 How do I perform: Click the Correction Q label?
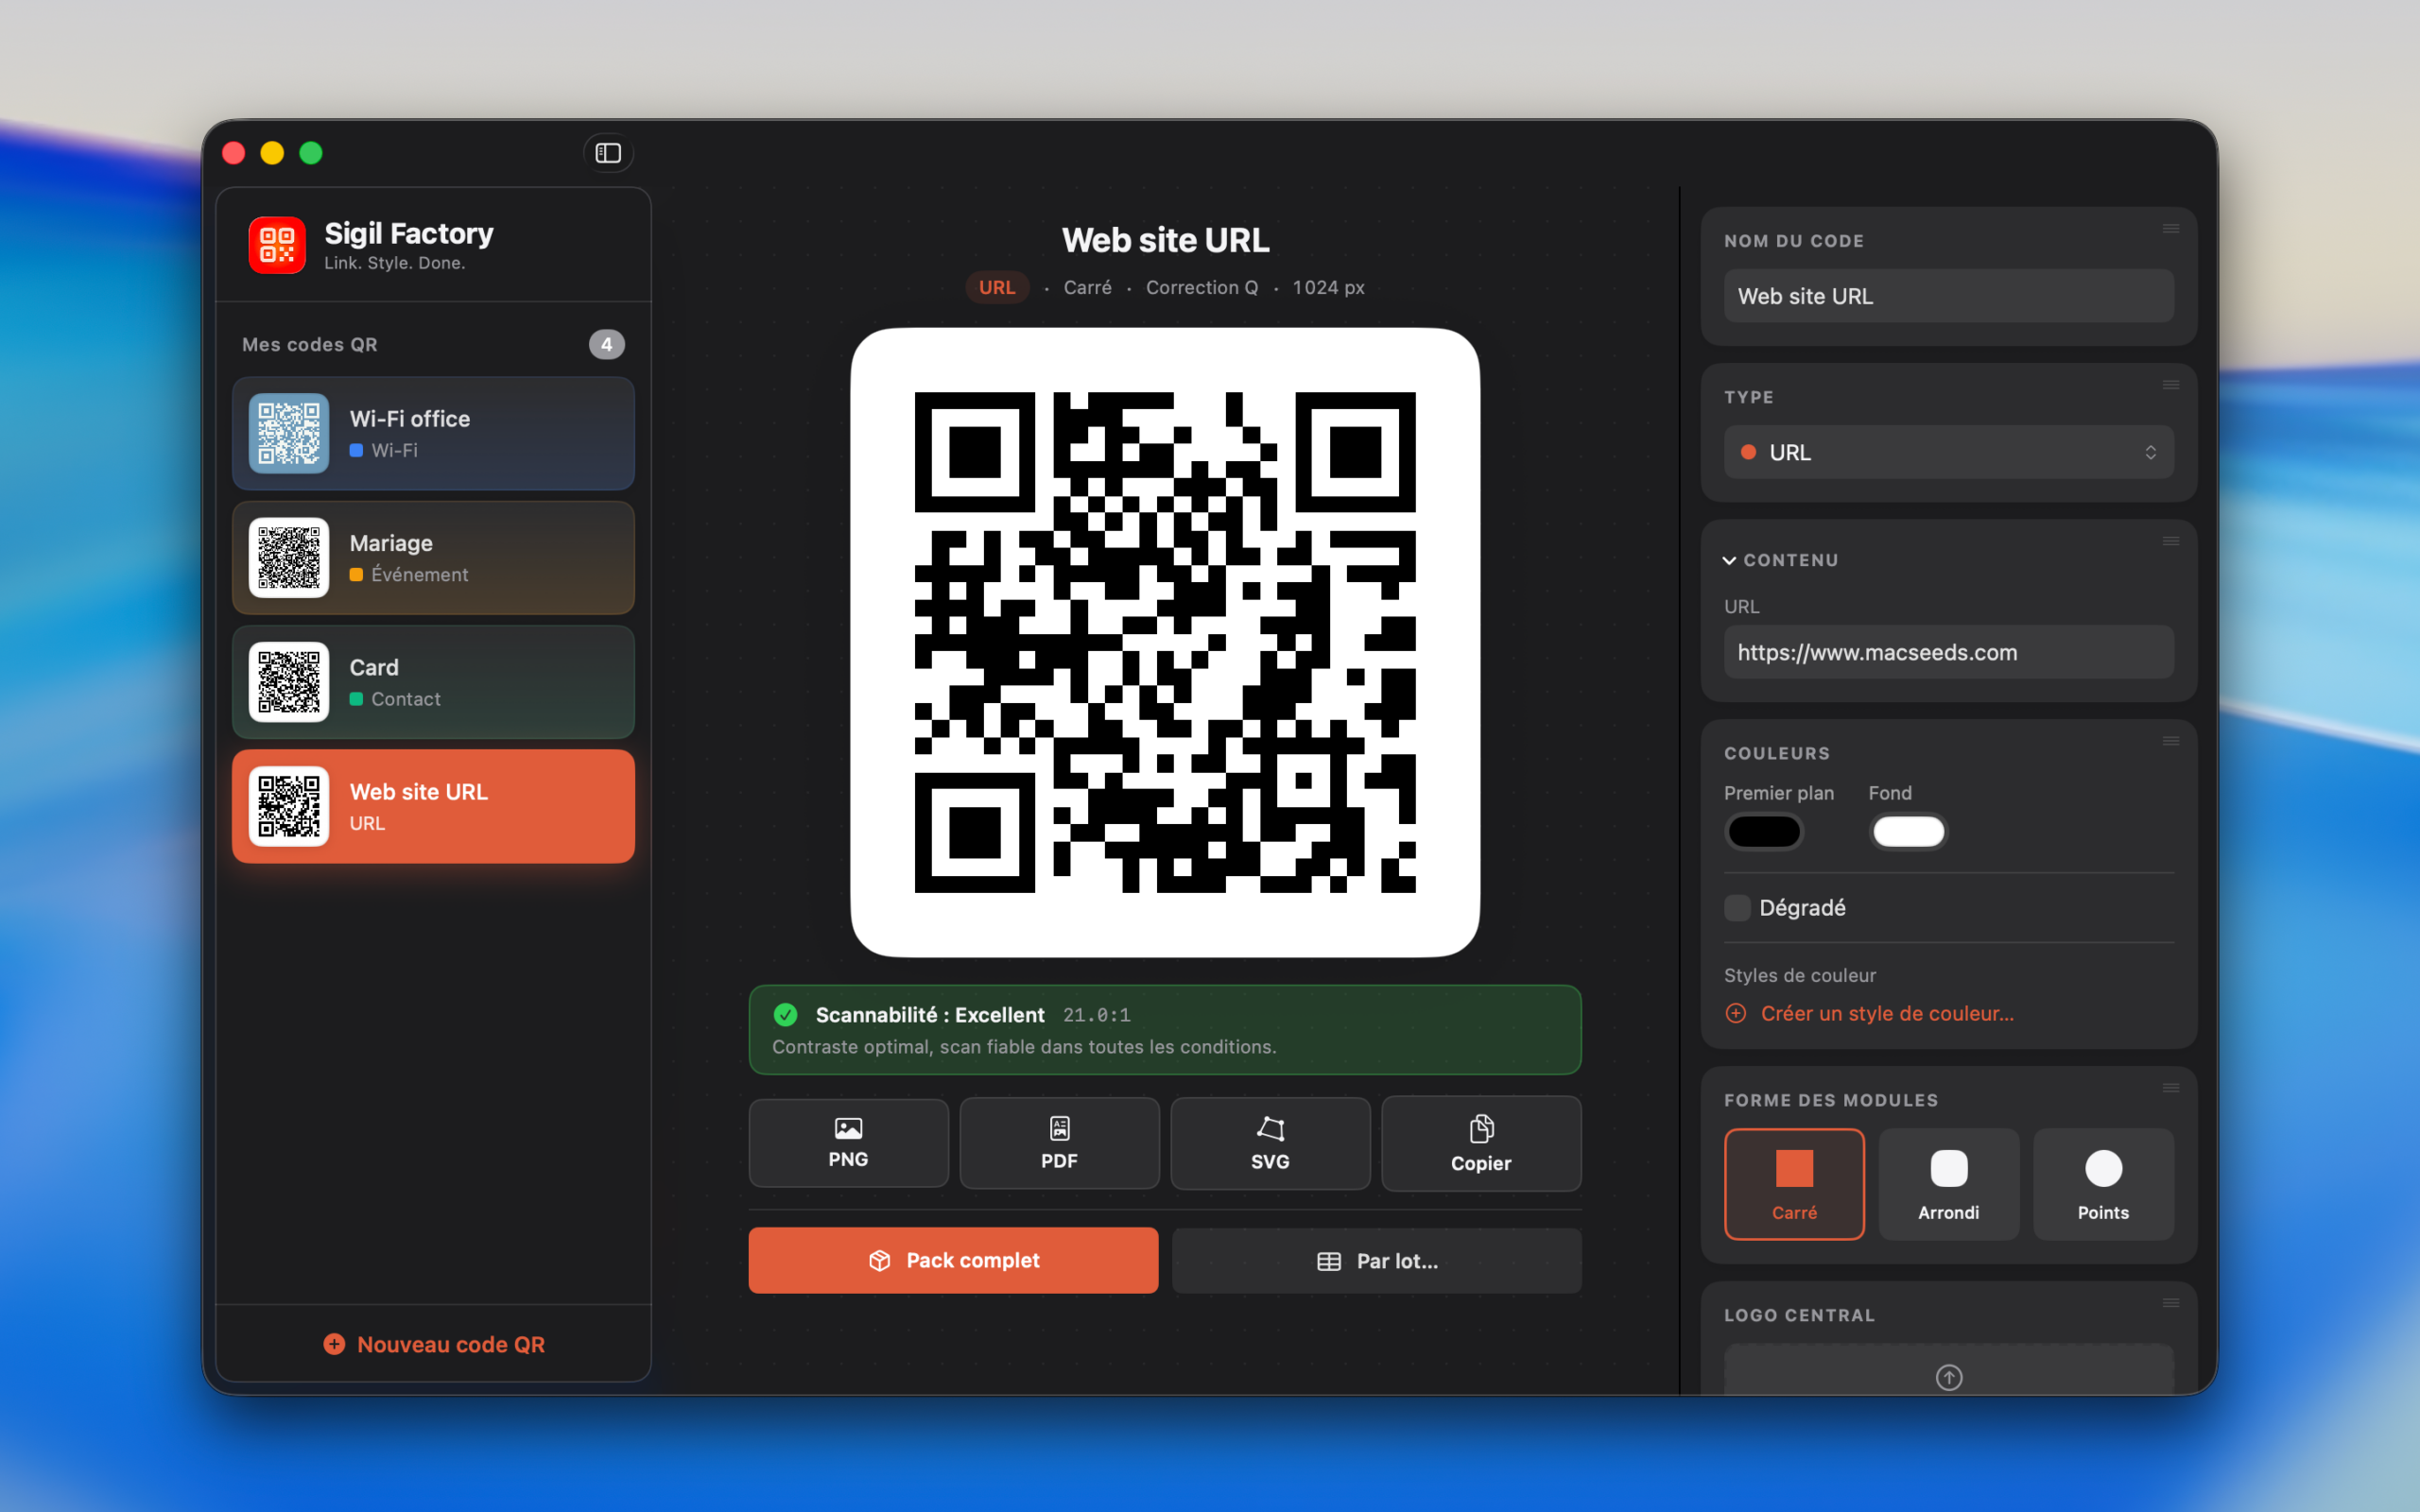point(1201,287)
